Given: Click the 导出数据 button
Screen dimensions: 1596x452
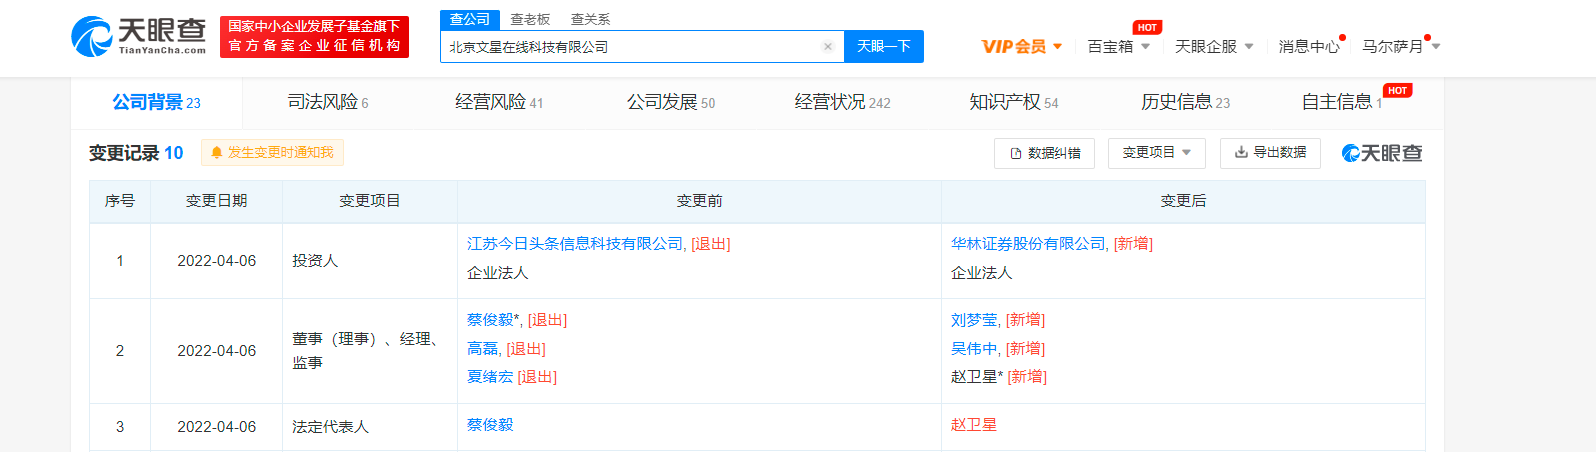Looking at the screenshot, I should [x=1270, y=153].
